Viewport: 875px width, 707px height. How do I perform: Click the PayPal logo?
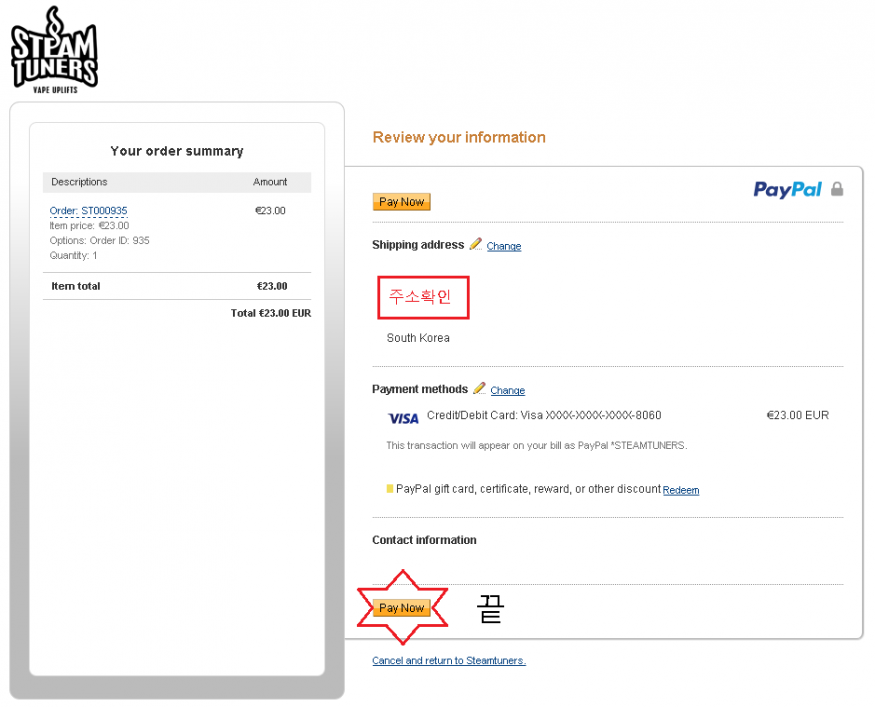[787, 190]
